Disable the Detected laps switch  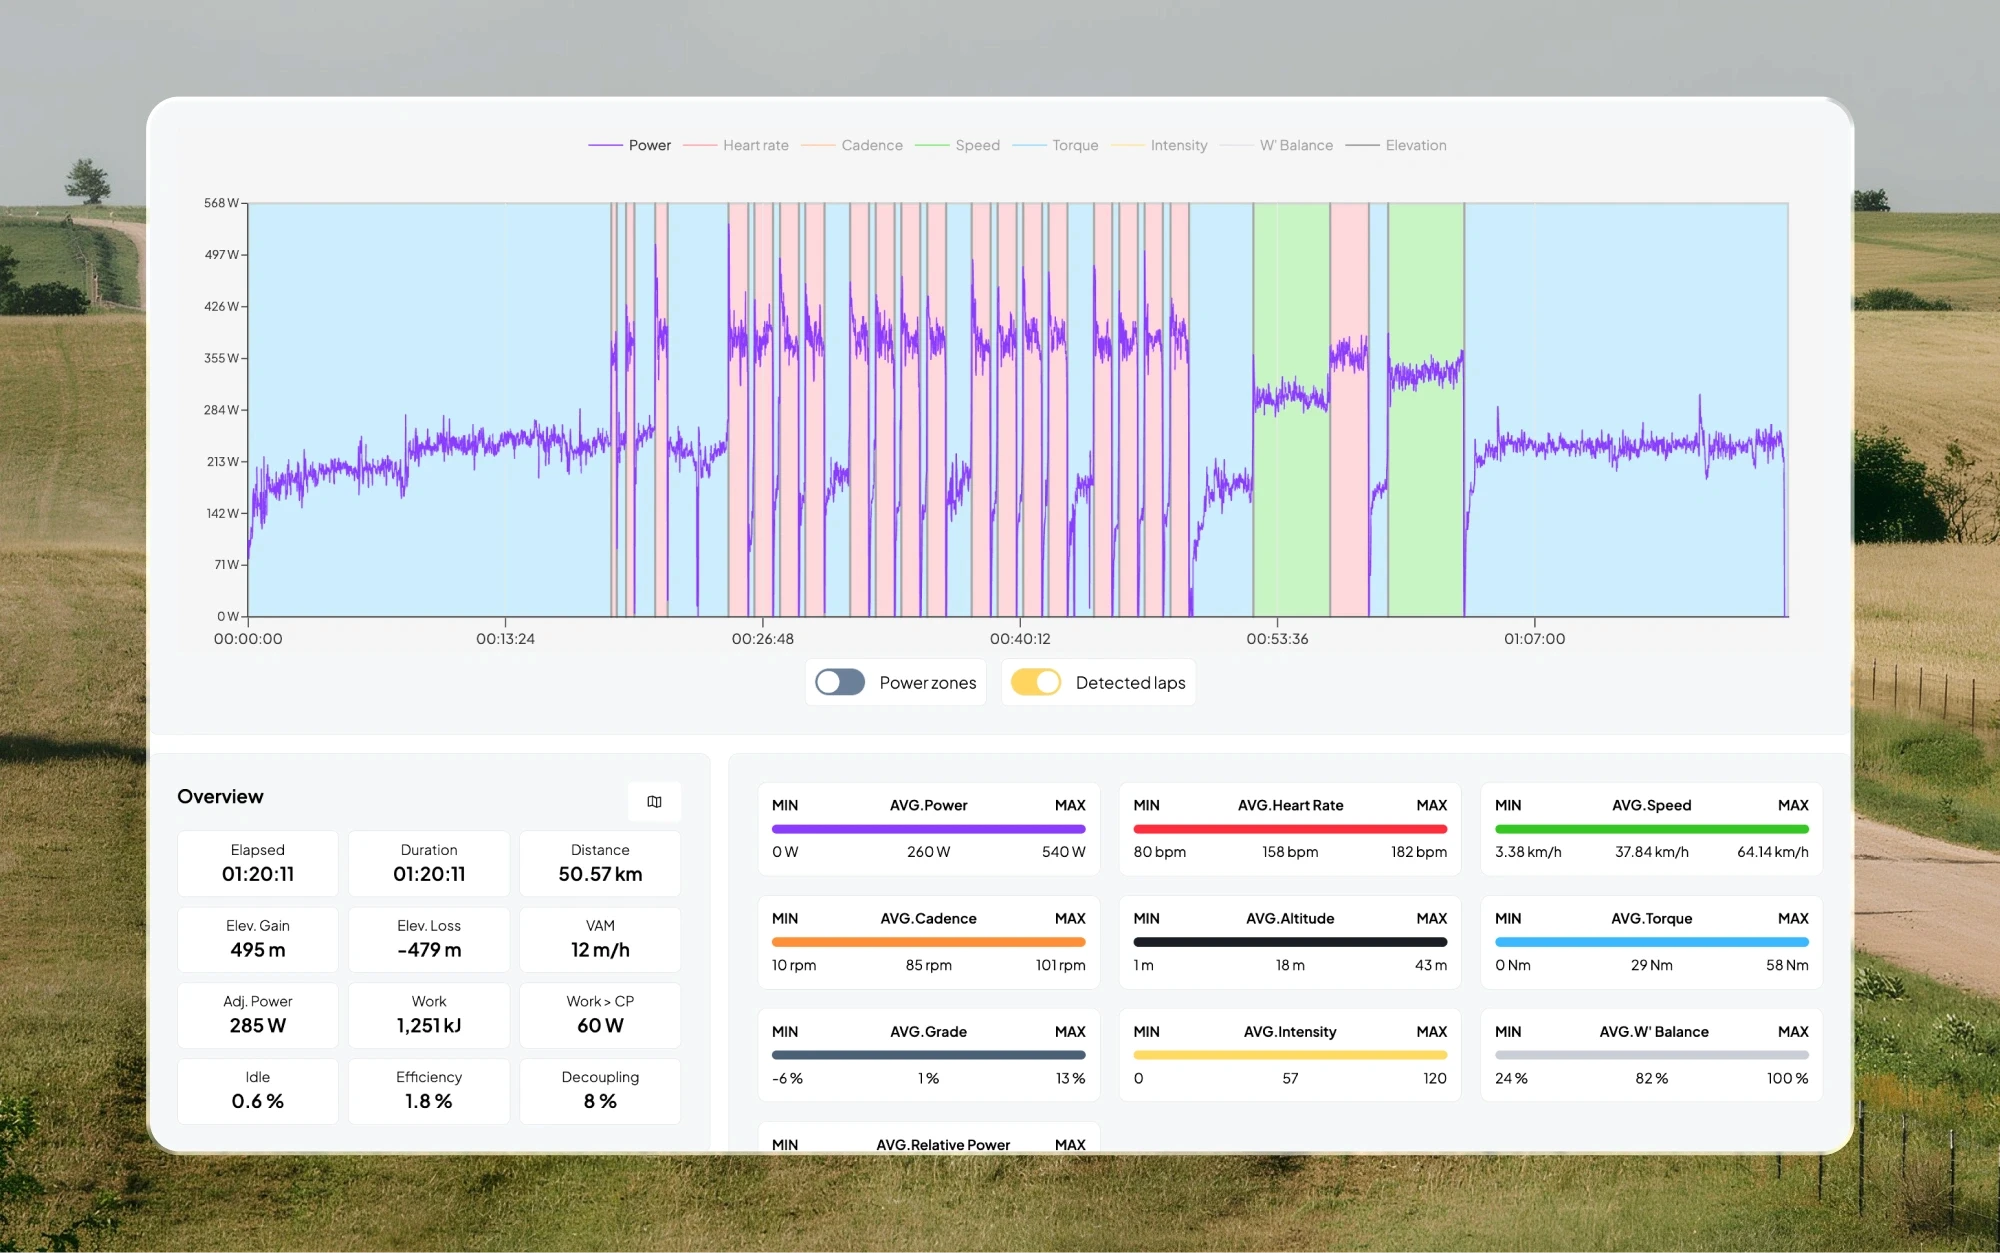click(x=1035, y=682)
